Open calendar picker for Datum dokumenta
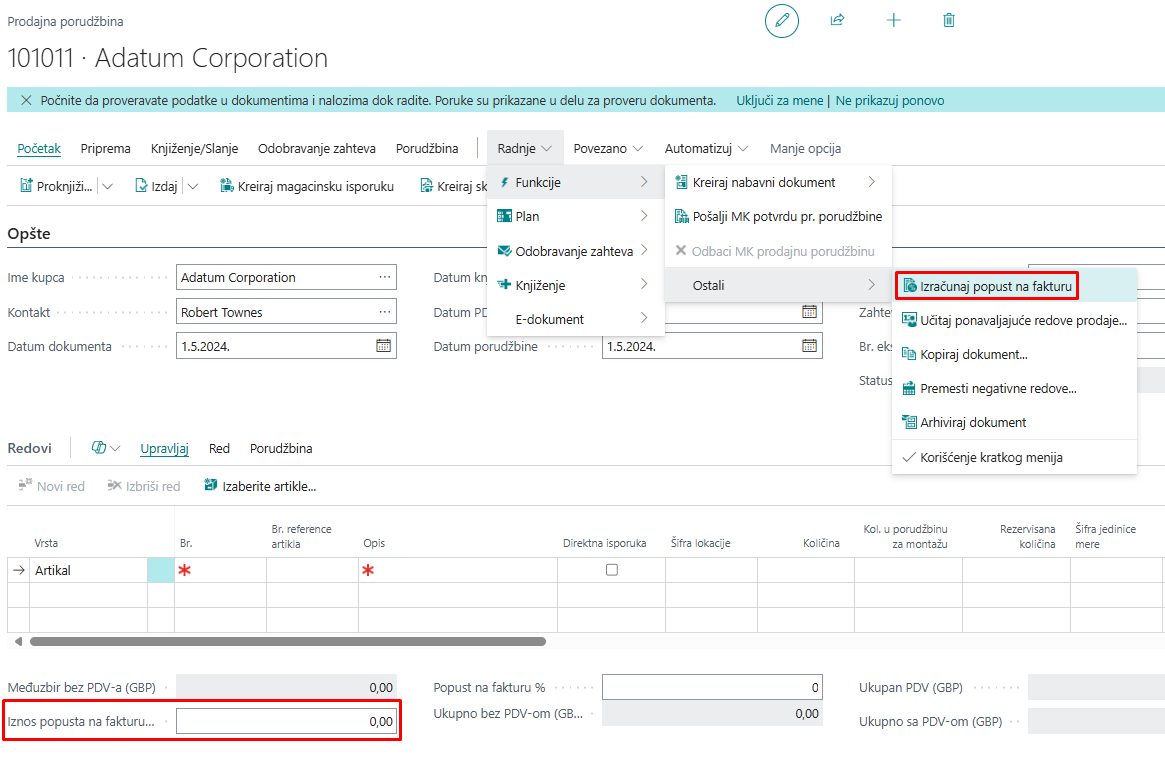 point(383,346)
